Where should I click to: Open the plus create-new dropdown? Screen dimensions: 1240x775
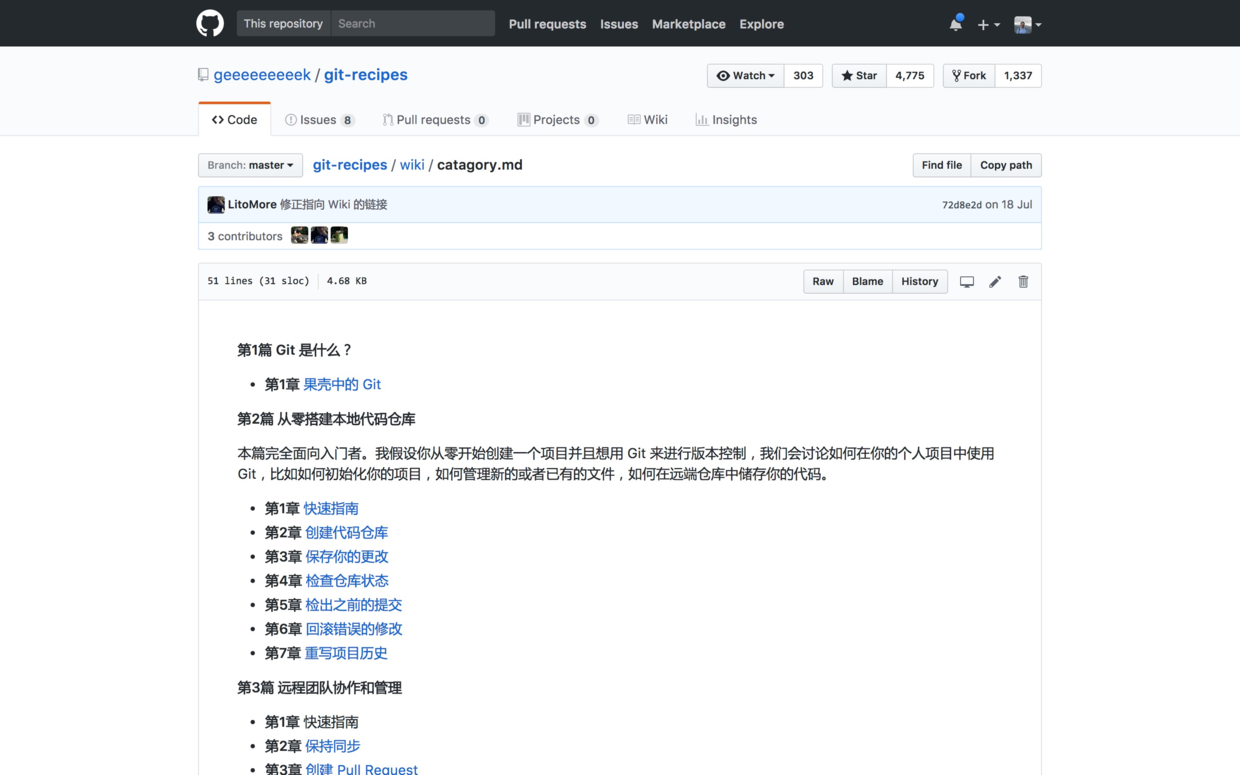[x=988, y=24]
